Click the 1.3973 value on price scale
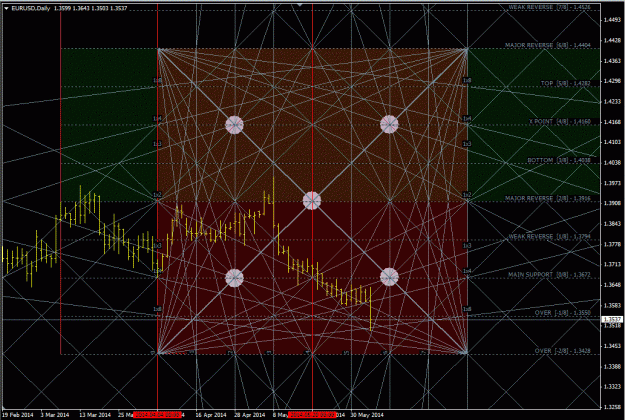 (x=612, y=183)
